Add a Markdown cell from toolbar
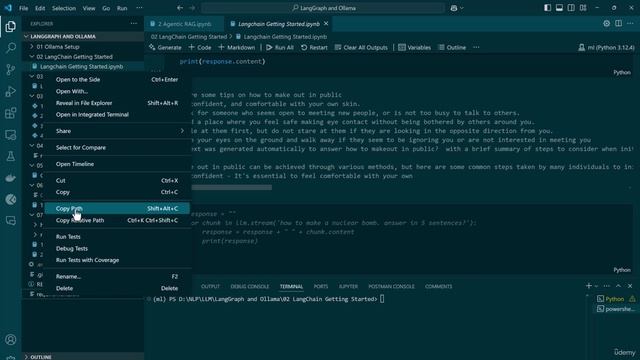This screenshot has width=640, height=360. click(x=236, y=47)
